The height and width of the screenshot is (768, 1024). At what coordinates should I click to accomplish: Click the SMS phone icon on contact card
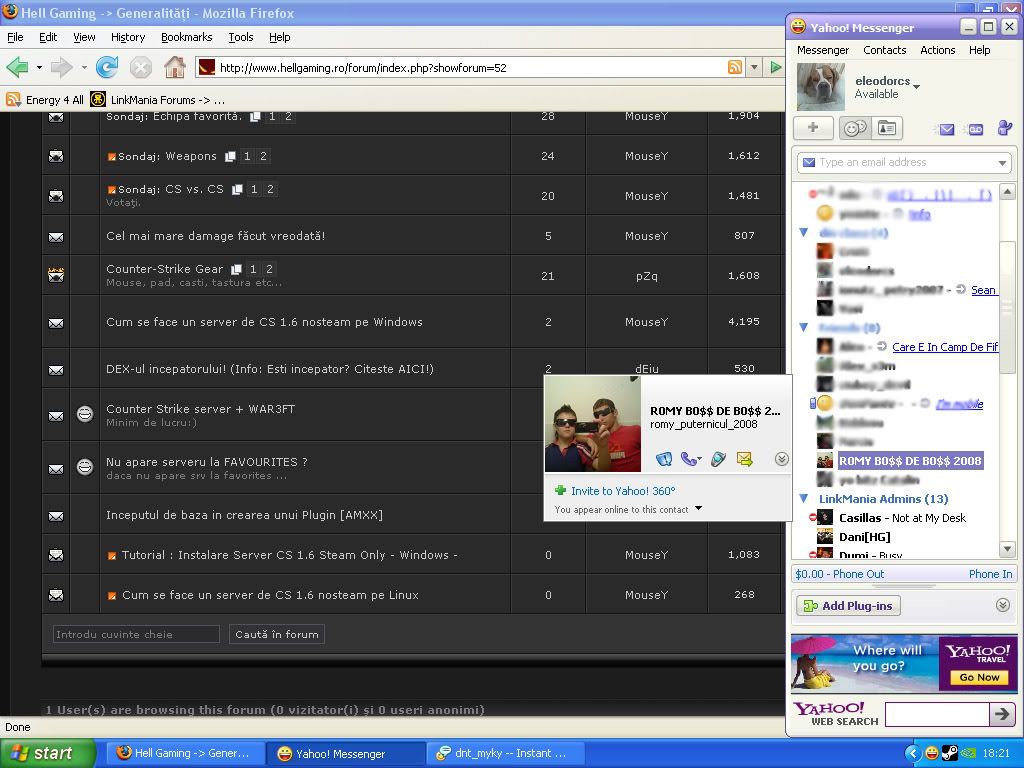[718, 459]
